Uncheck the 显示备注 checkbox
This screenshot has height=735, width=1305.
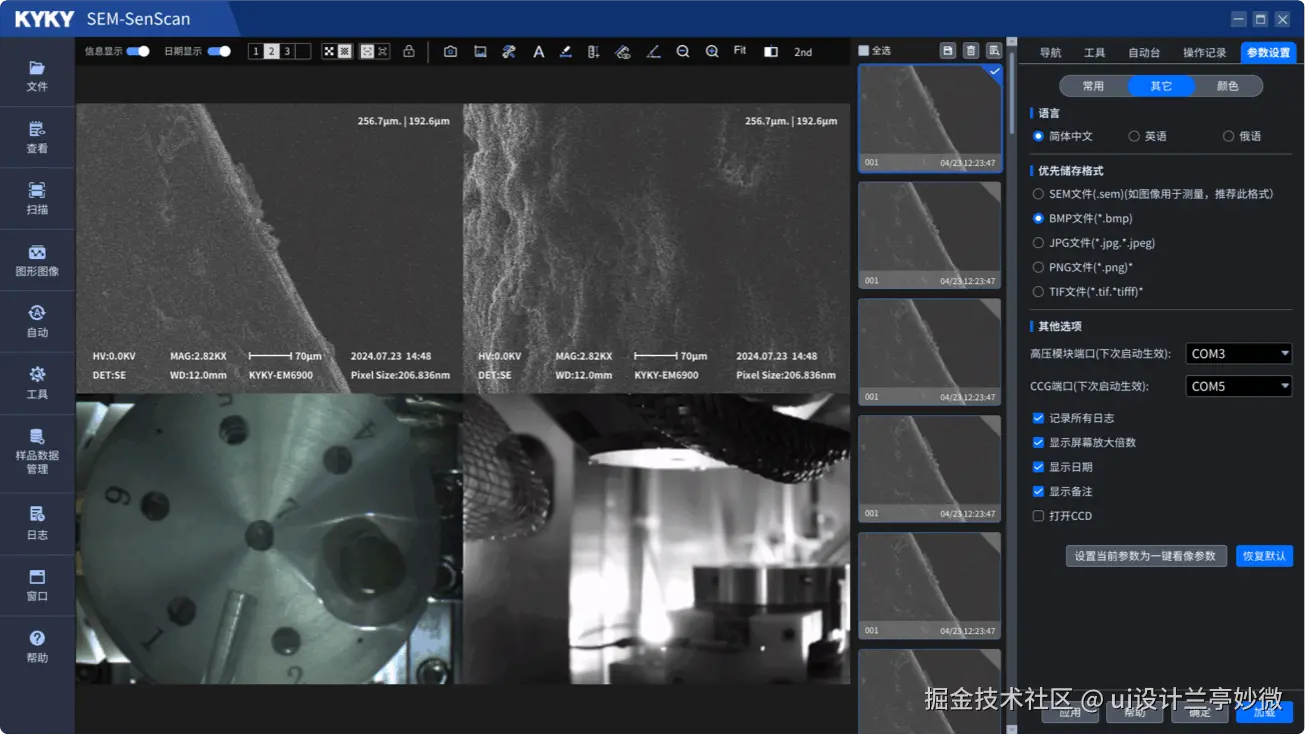[1038, 491]
